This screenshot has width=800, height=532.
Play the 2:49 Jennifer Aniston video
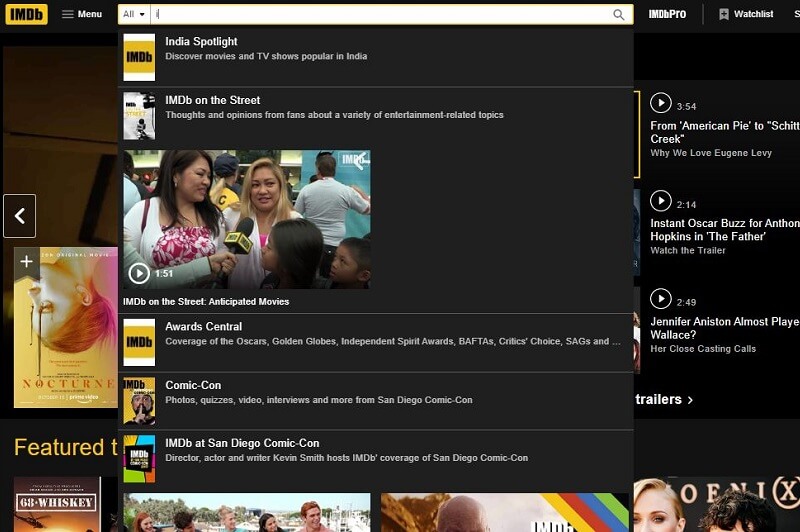660,299
